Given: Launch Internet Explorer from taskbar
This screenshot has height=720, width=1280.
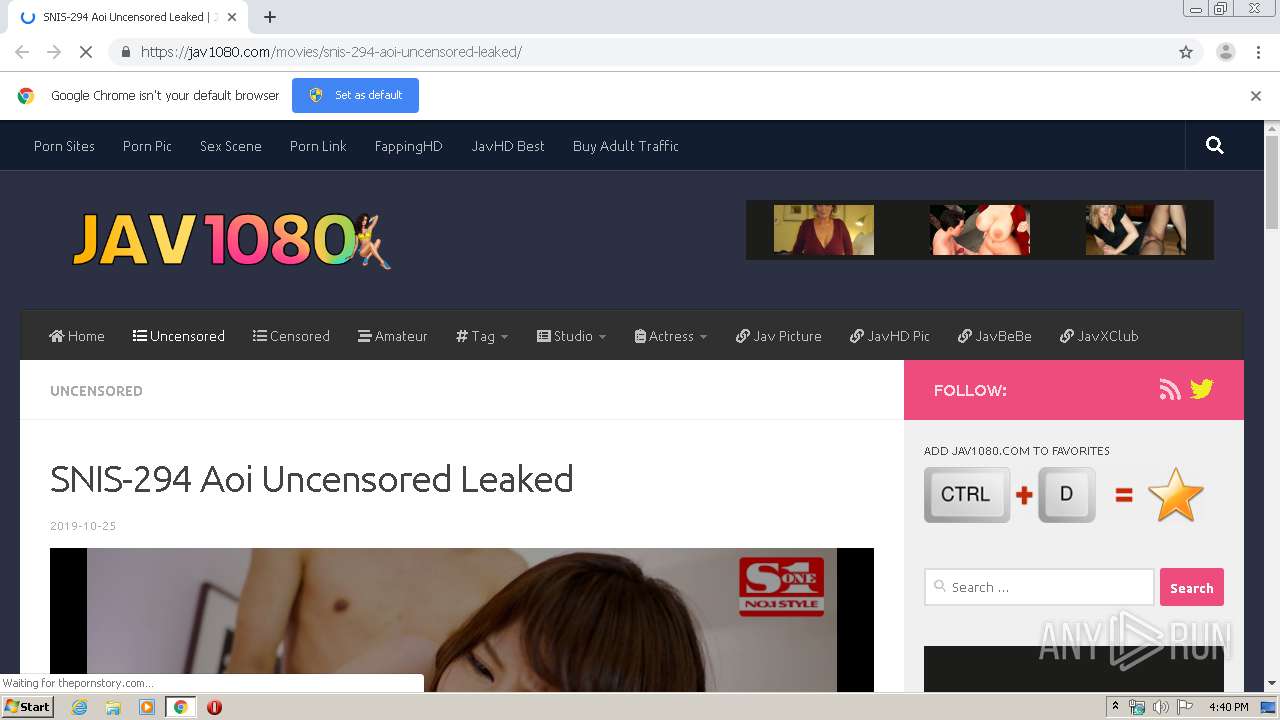Looking at the screenshot, I should click(79, 707).
